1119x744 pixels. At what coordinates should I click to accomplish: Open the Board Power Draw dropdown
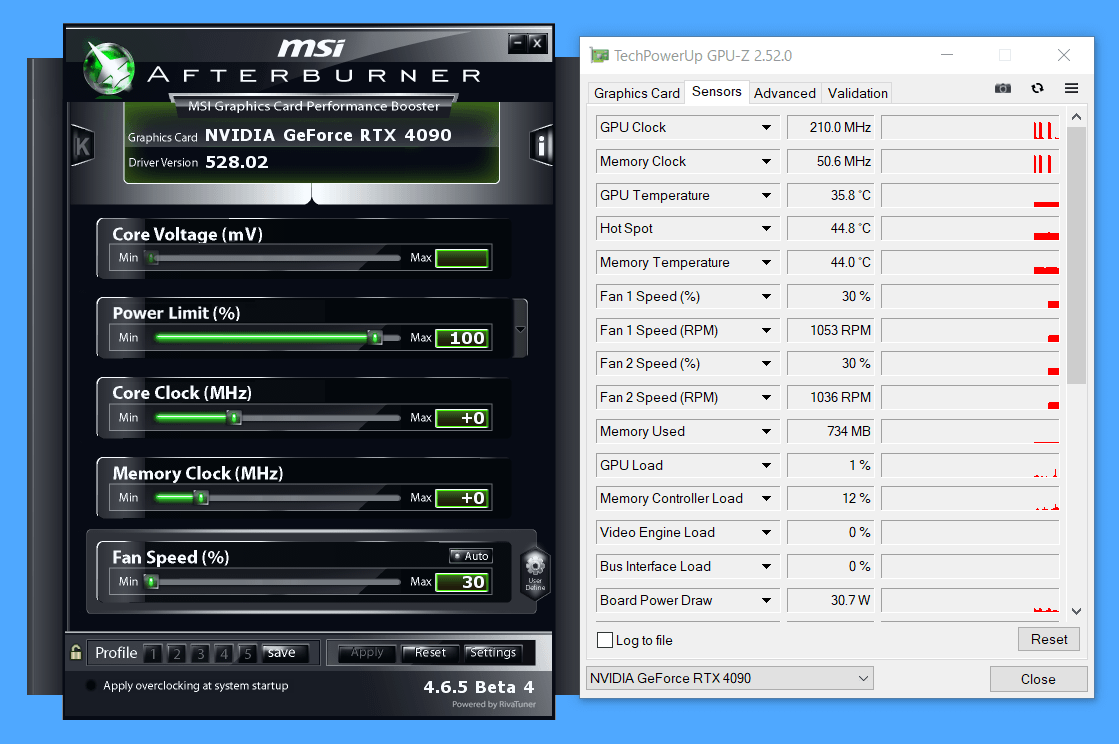pyautogui.click(x=766, y=600)
